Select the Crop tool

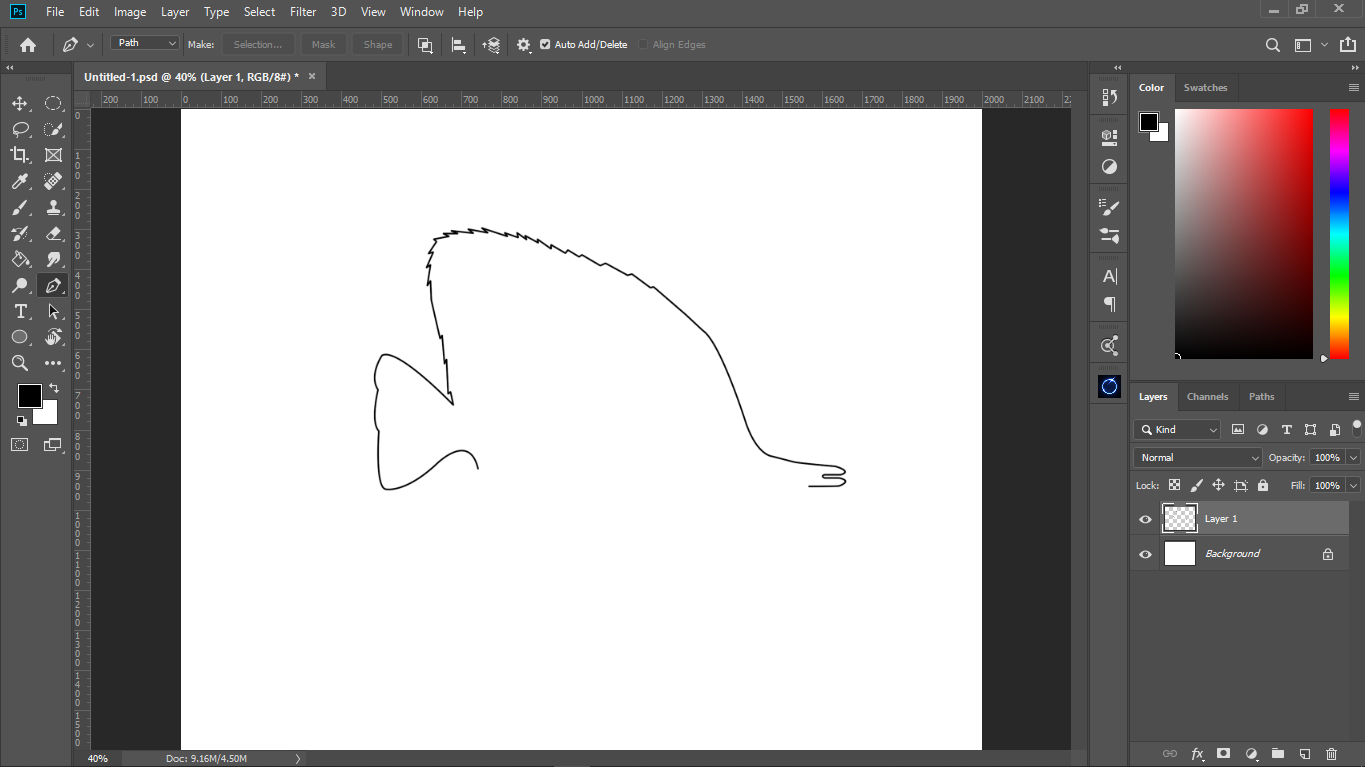[19, 155]
